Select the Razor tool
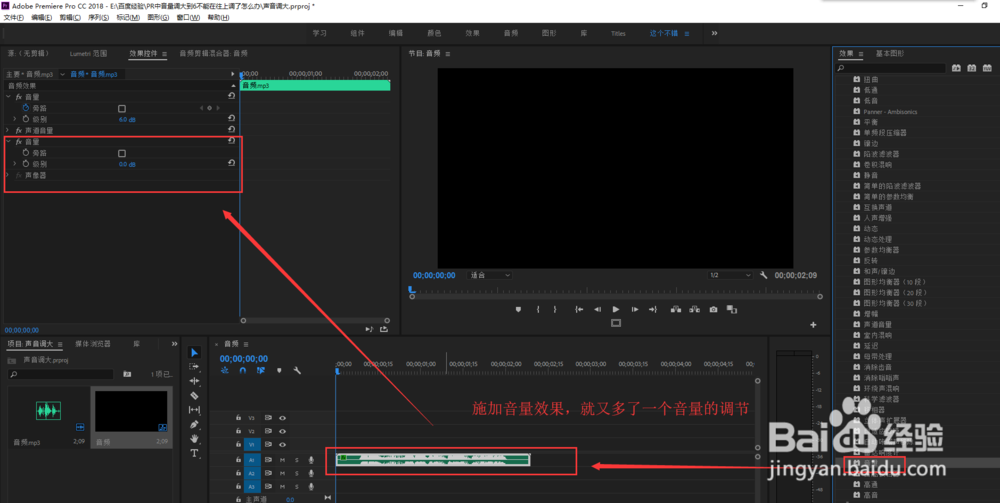Image resolution: width=1000 pixels, height=503 pixels. coord(195,395)
